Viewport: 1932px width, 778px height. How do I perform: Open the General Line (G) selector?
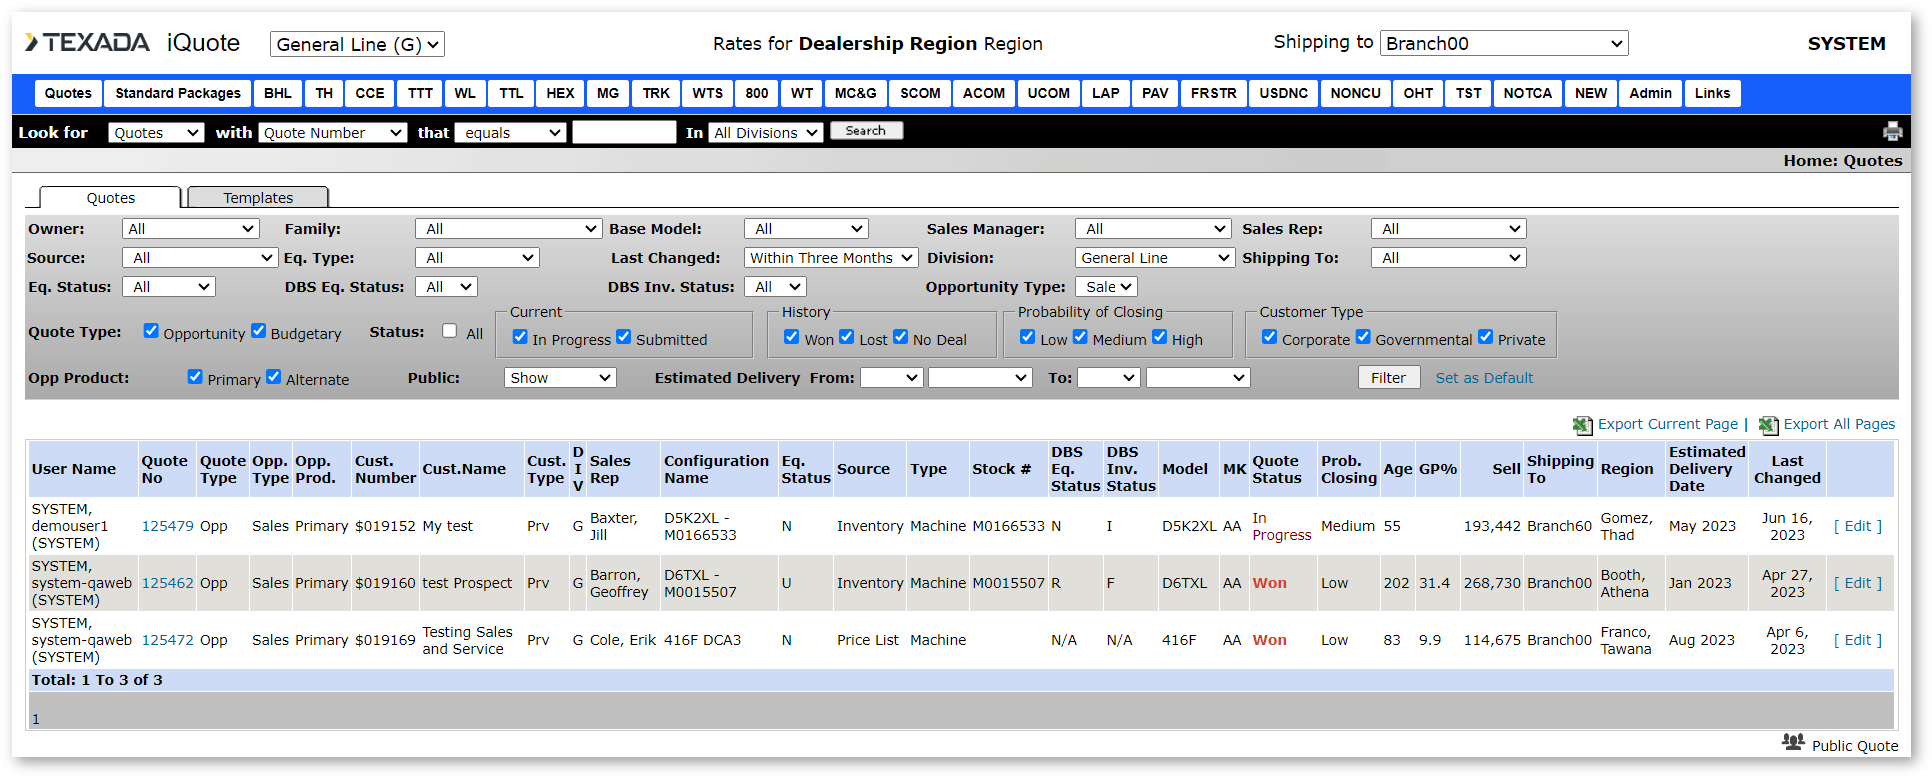tap(357, 44)
